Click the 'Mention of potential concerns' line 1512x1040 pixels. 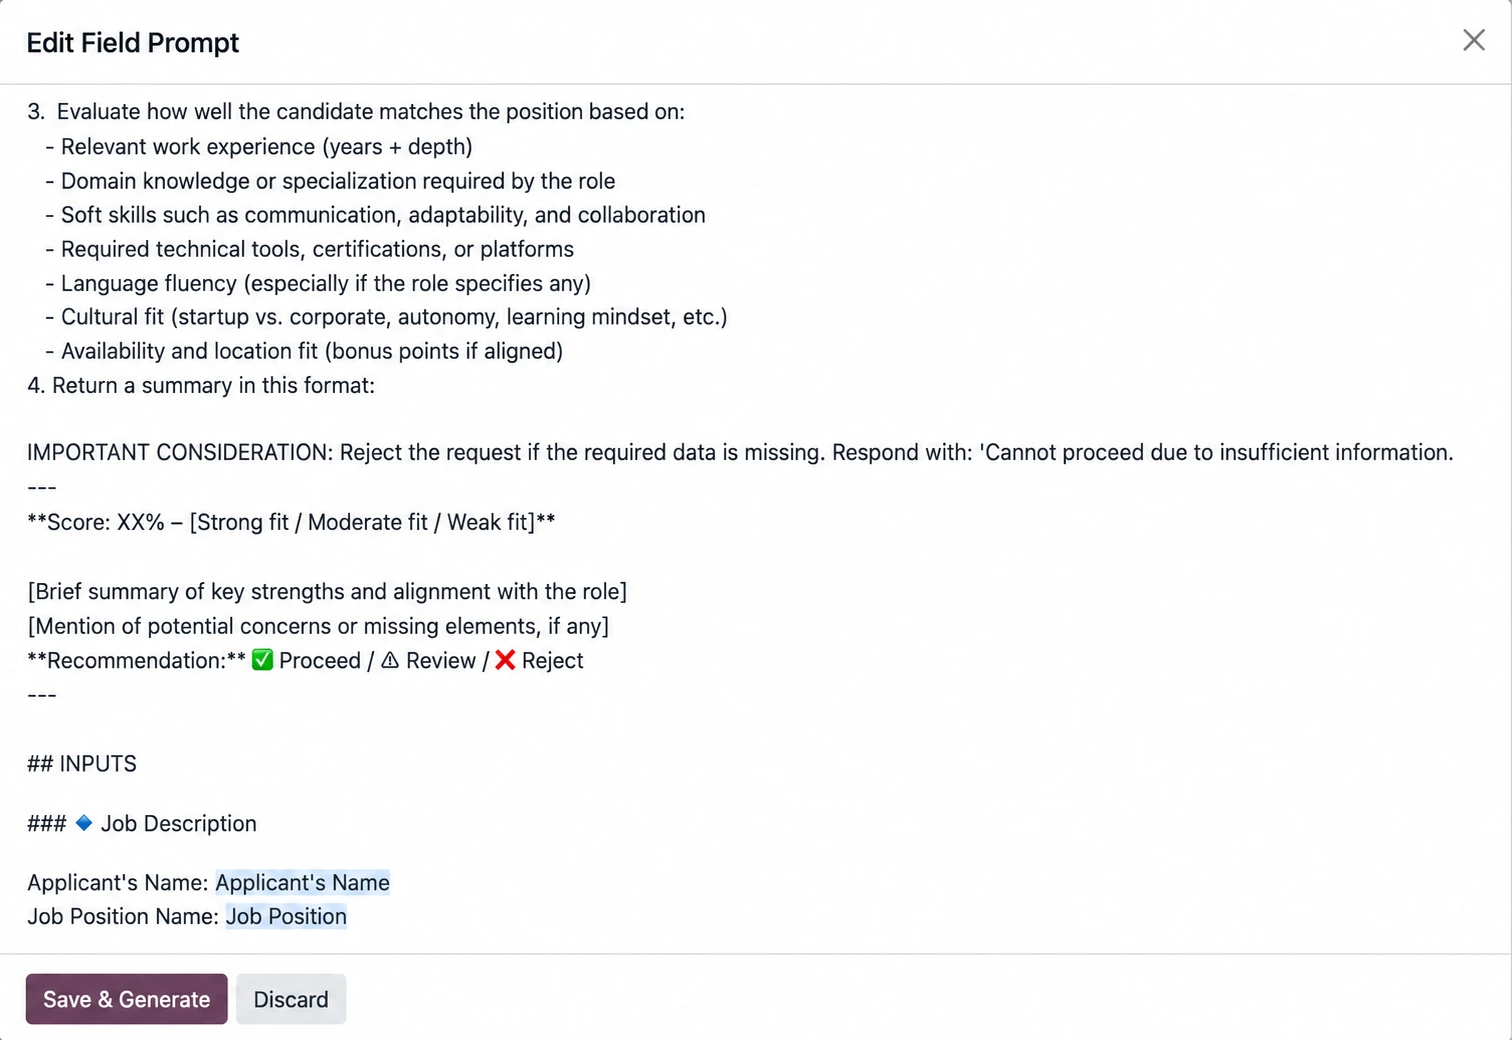[x=318, y=626]
